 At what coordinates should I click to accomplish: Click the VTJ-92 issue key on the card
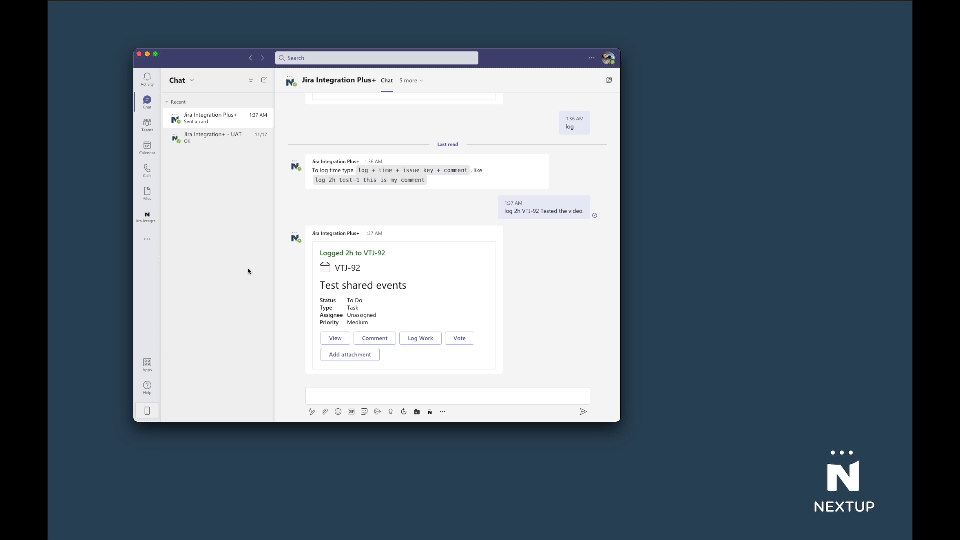coord(347,268)
